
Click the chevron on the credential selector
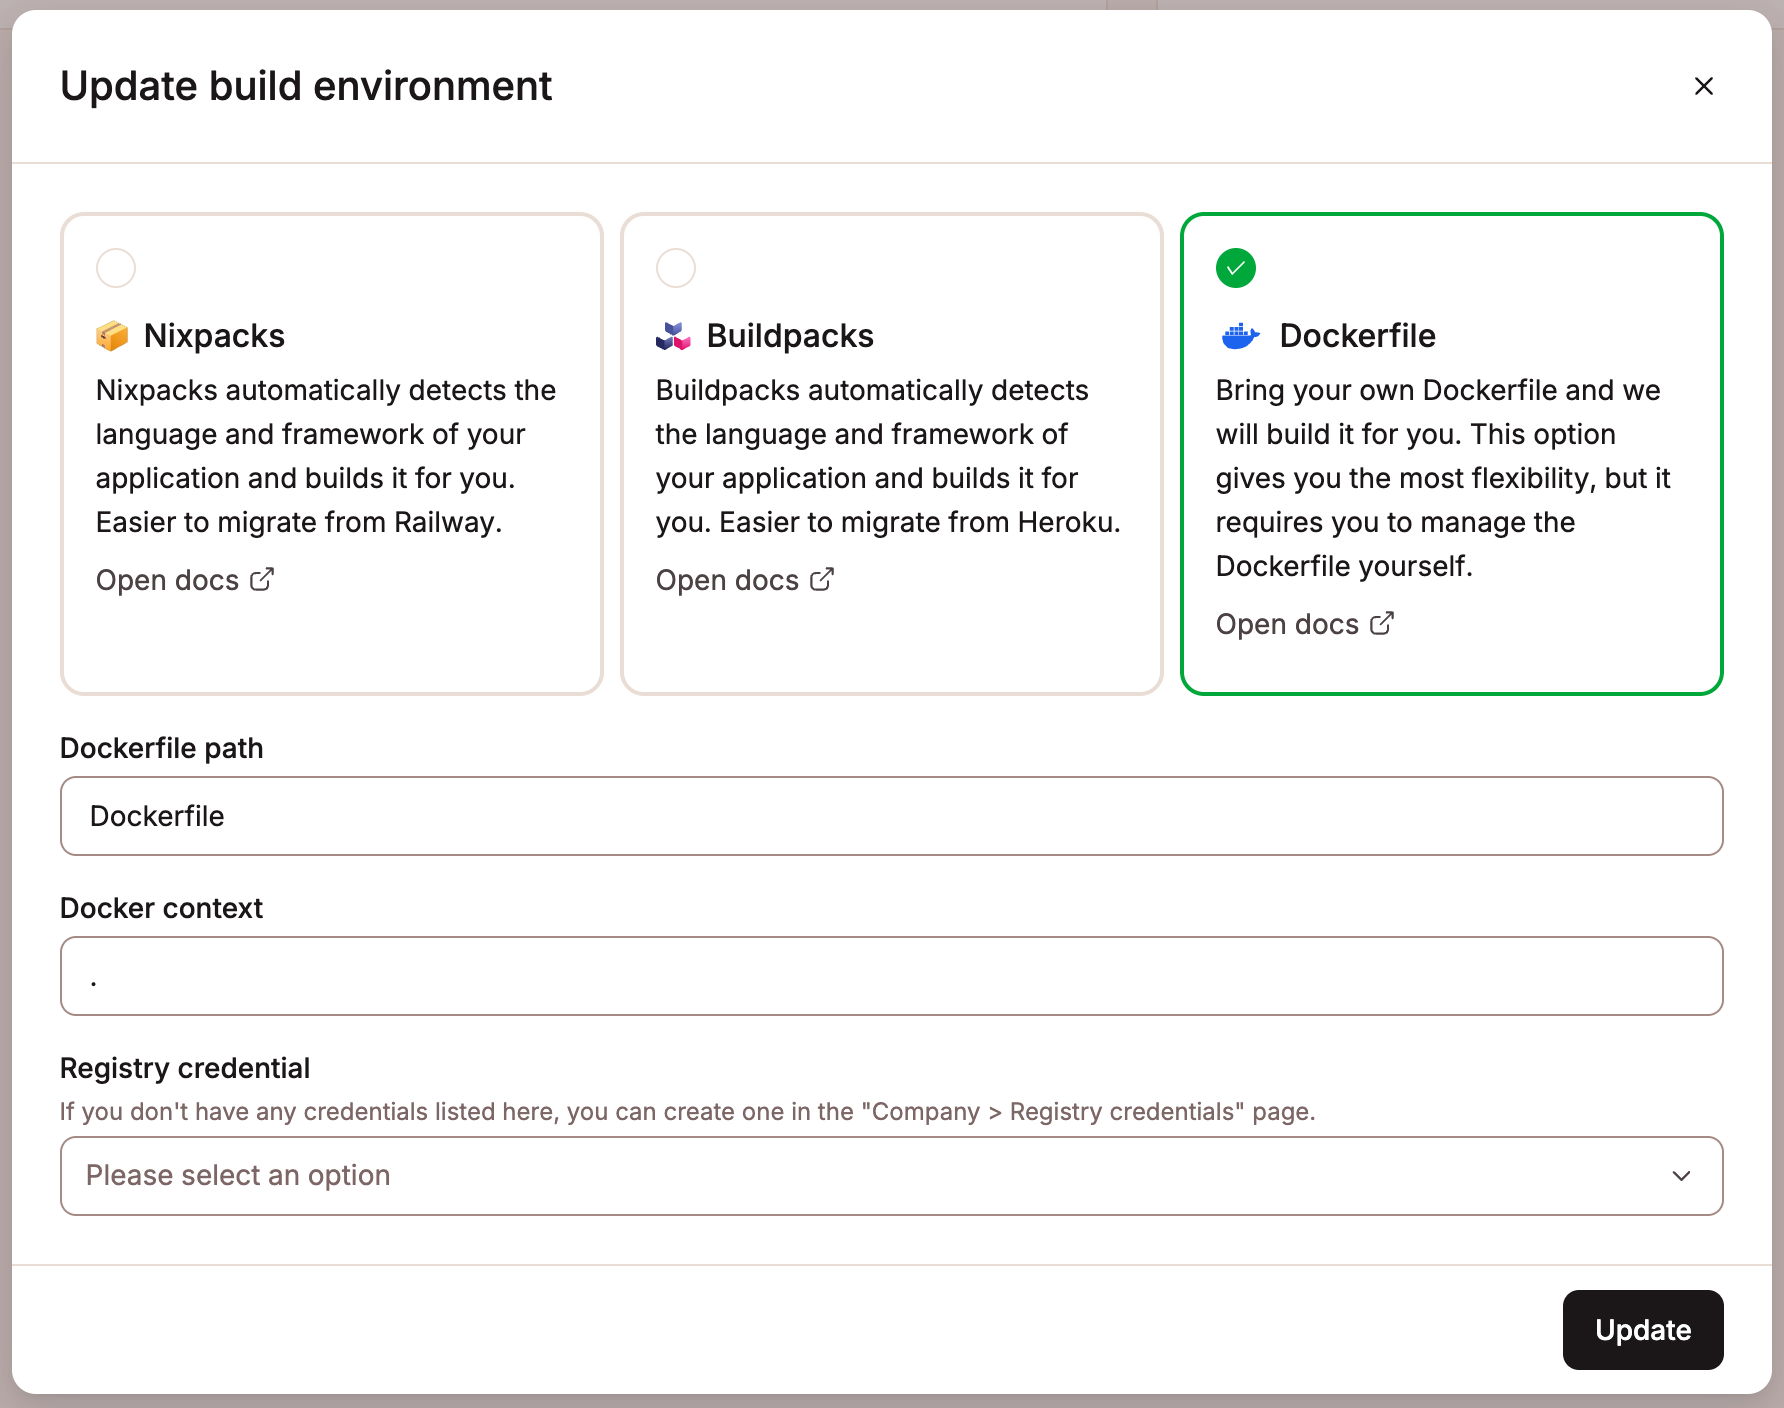1680,1176
